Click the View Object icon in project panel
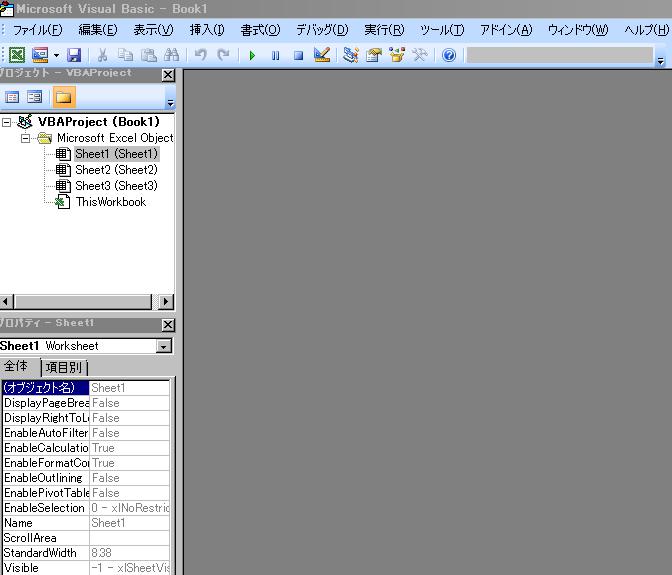The width and height of the screenshot is (672, 575). click(34, 97)
